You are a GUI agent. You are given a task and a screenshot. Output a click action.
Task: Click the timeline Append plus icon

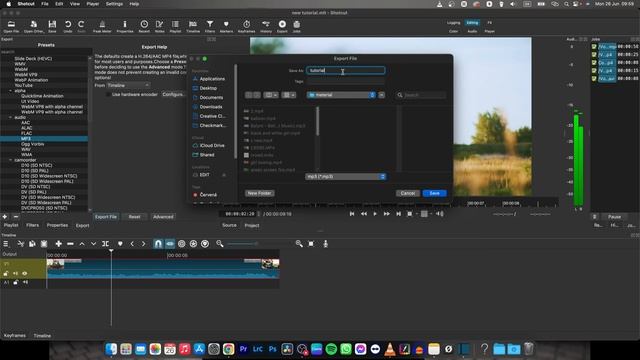59,244
